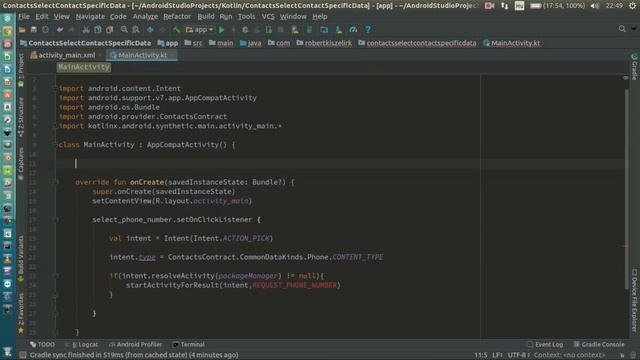This screenshot has height=360, width=640.
Task: Toggle the Gradle tool window
Action: pos(634,66)
